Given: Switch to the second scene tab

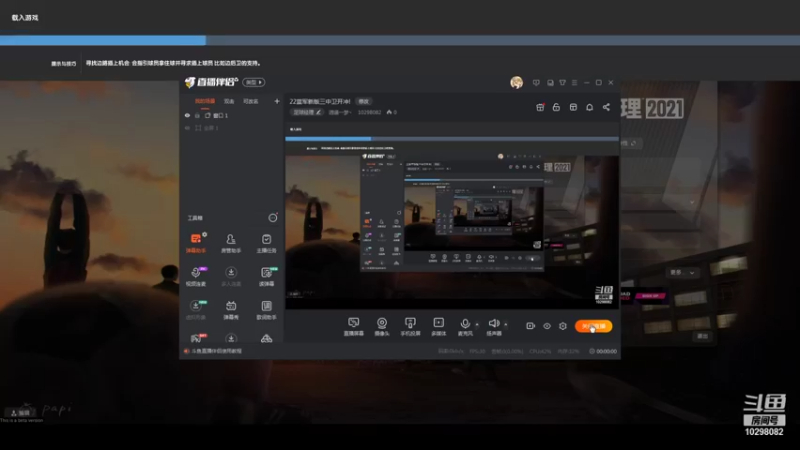Looking at the screenshot, I should [x=229, y=102].
